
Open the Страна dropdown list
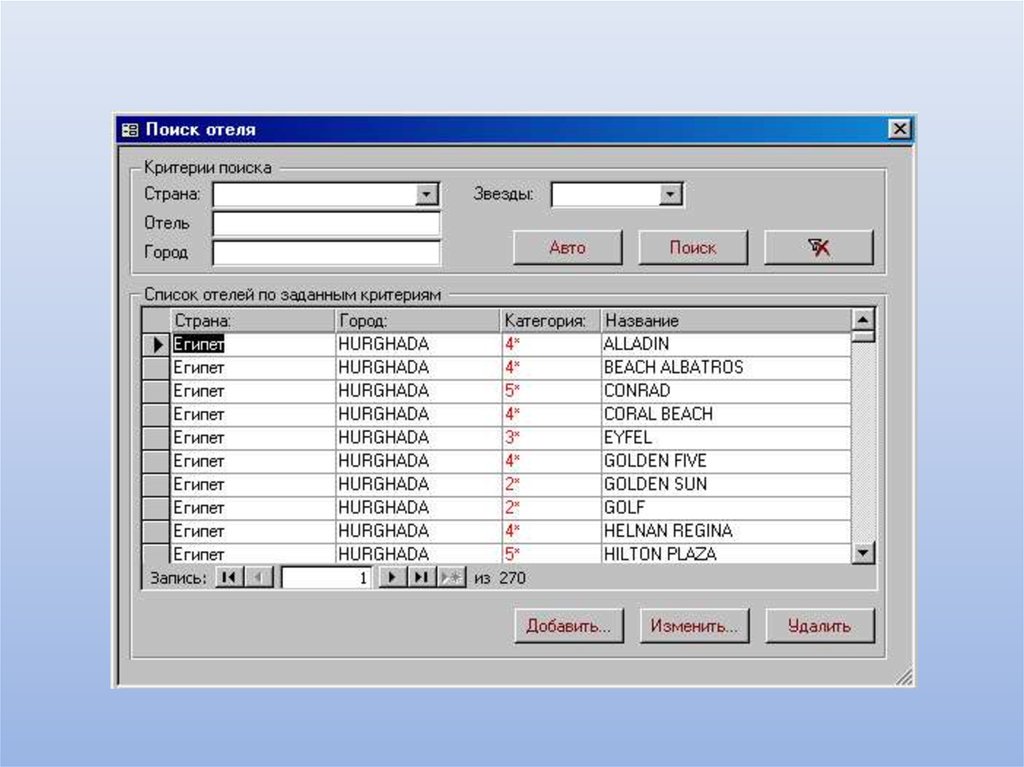coord(428,195)
